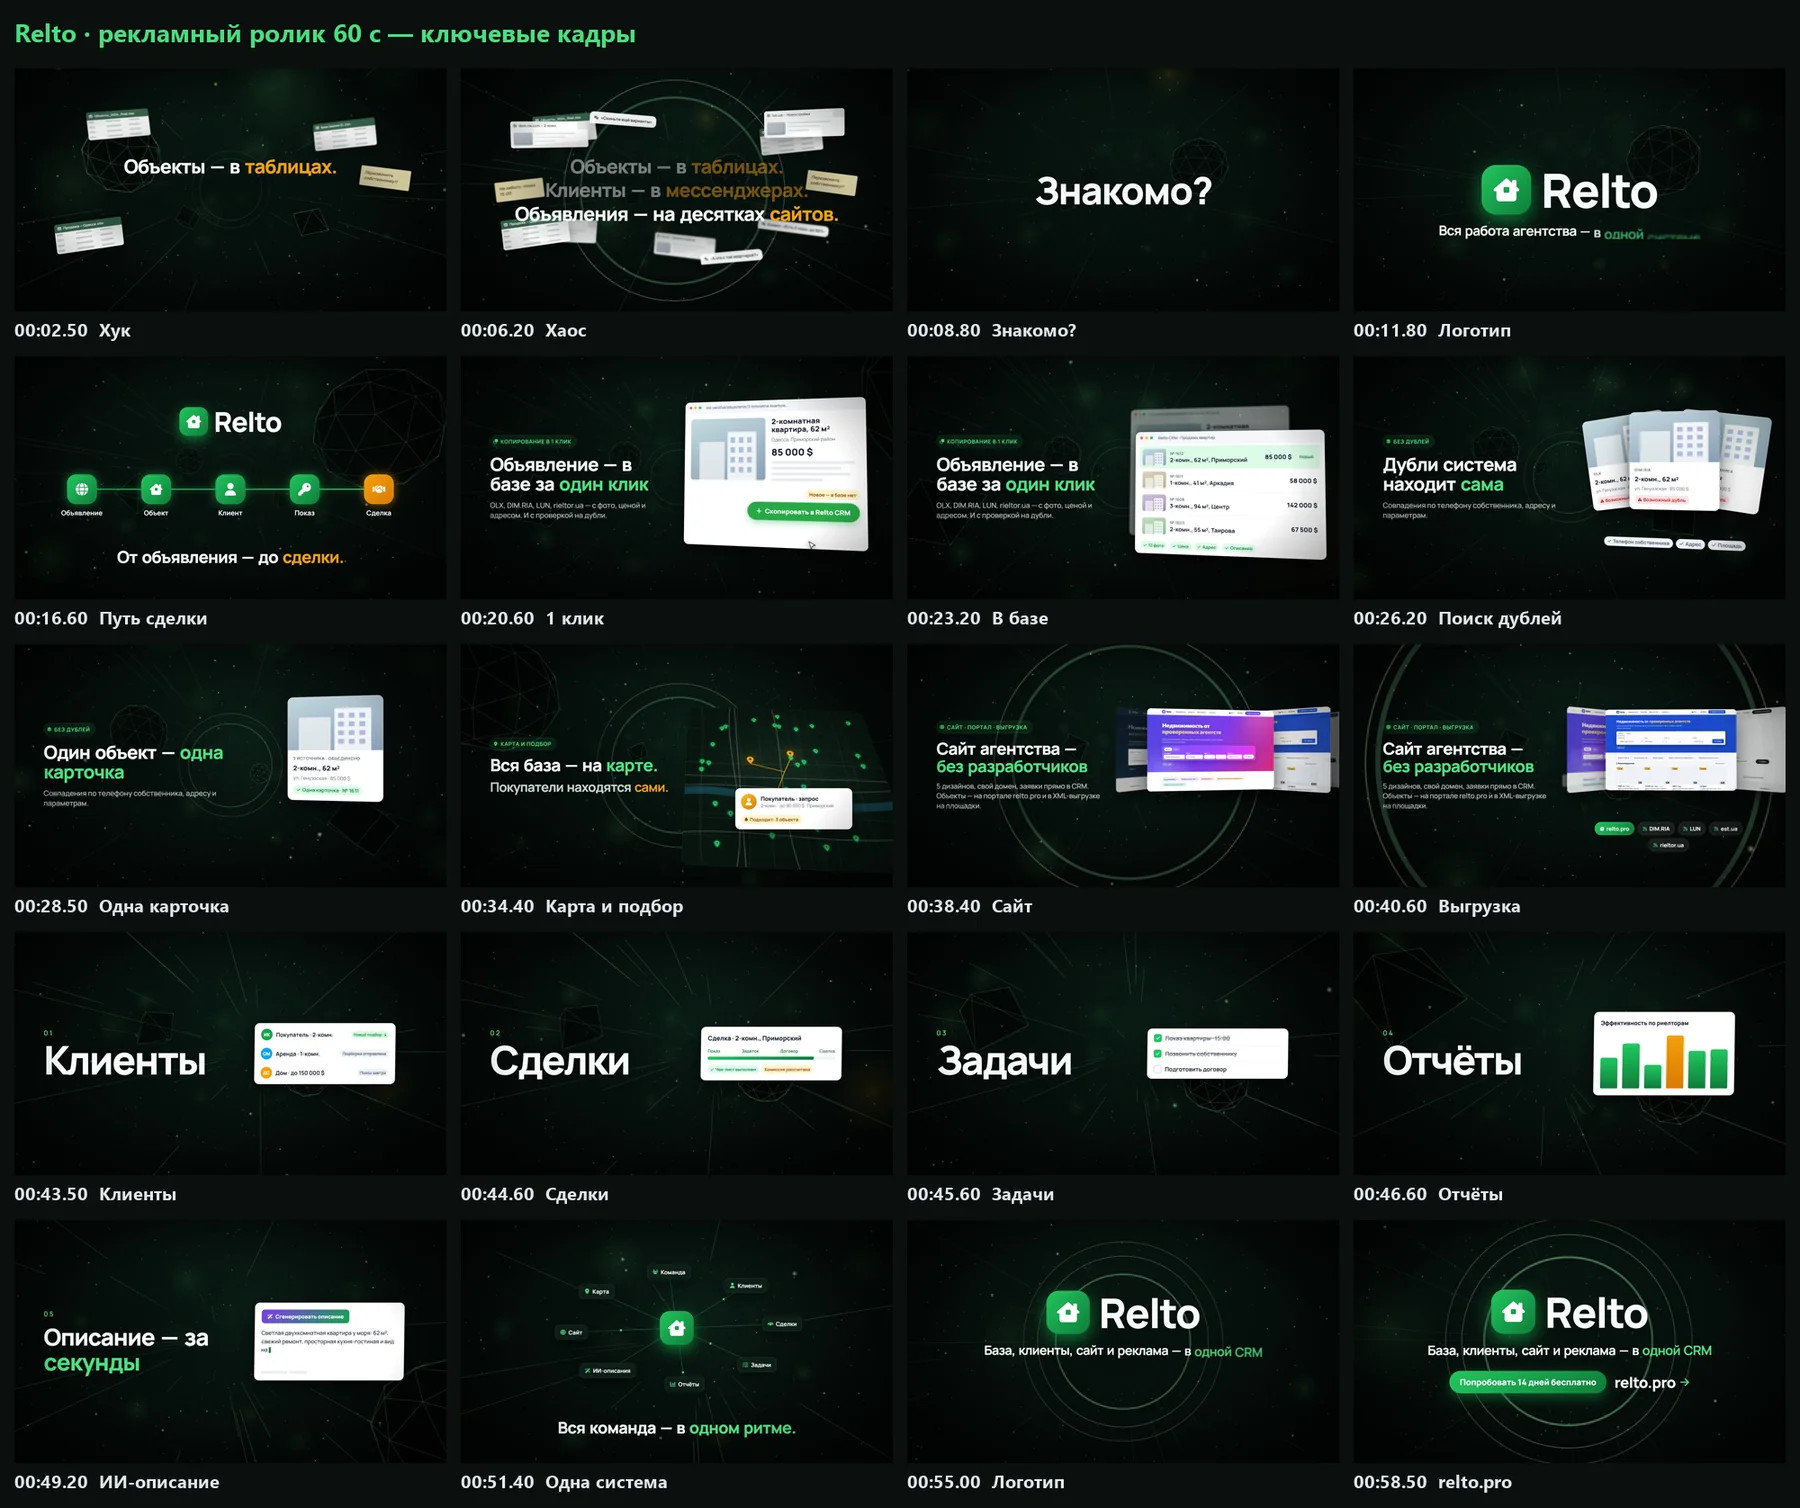Click the page title 'Relto · рекламный ролик 60 с'
This screenshot has width=1800, height=1508.
tap(198, 34)
